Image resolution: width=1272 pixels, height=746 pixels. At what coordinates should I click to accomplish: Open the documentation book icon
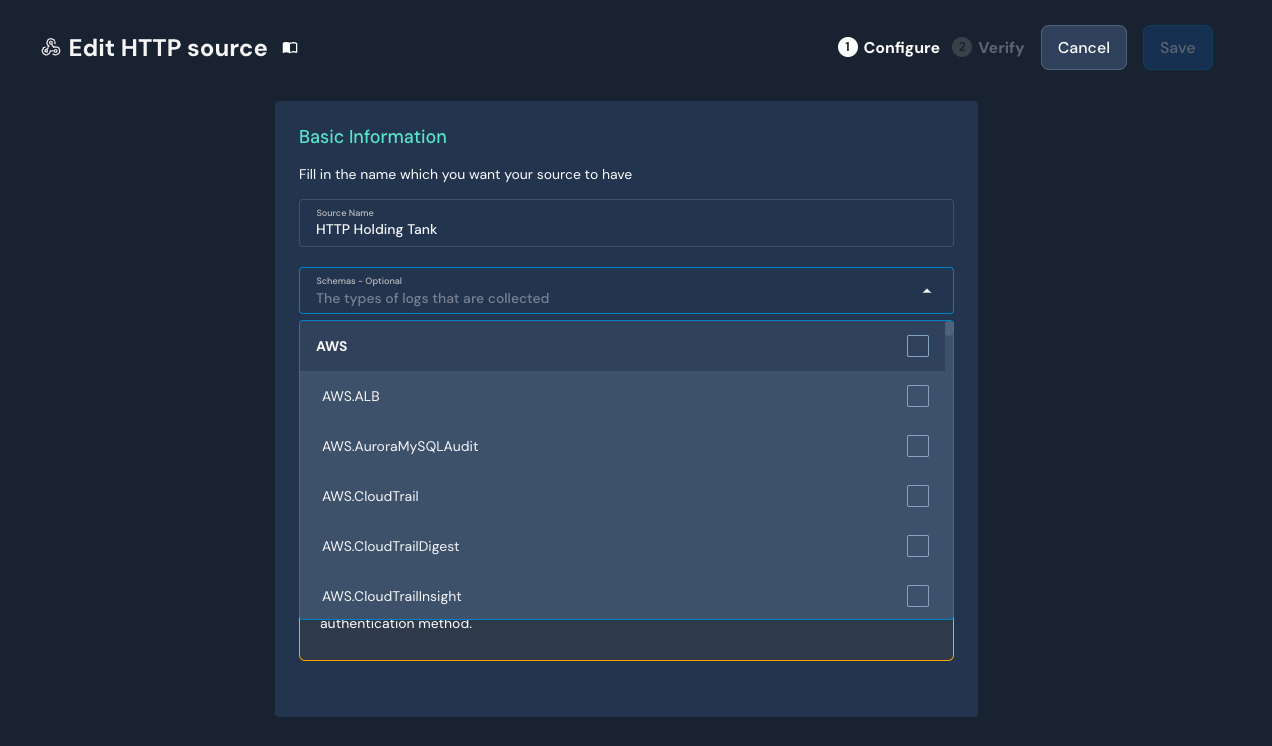click(x=290, y=48)
